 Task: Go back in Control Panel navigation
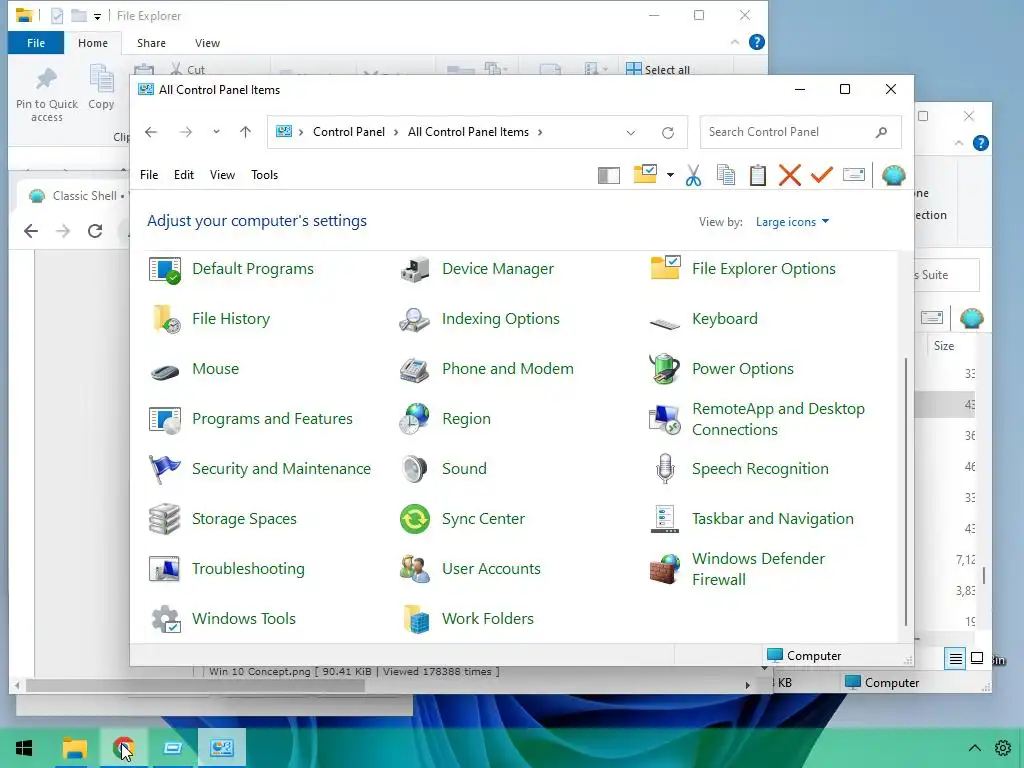click(x=151, y=133)
